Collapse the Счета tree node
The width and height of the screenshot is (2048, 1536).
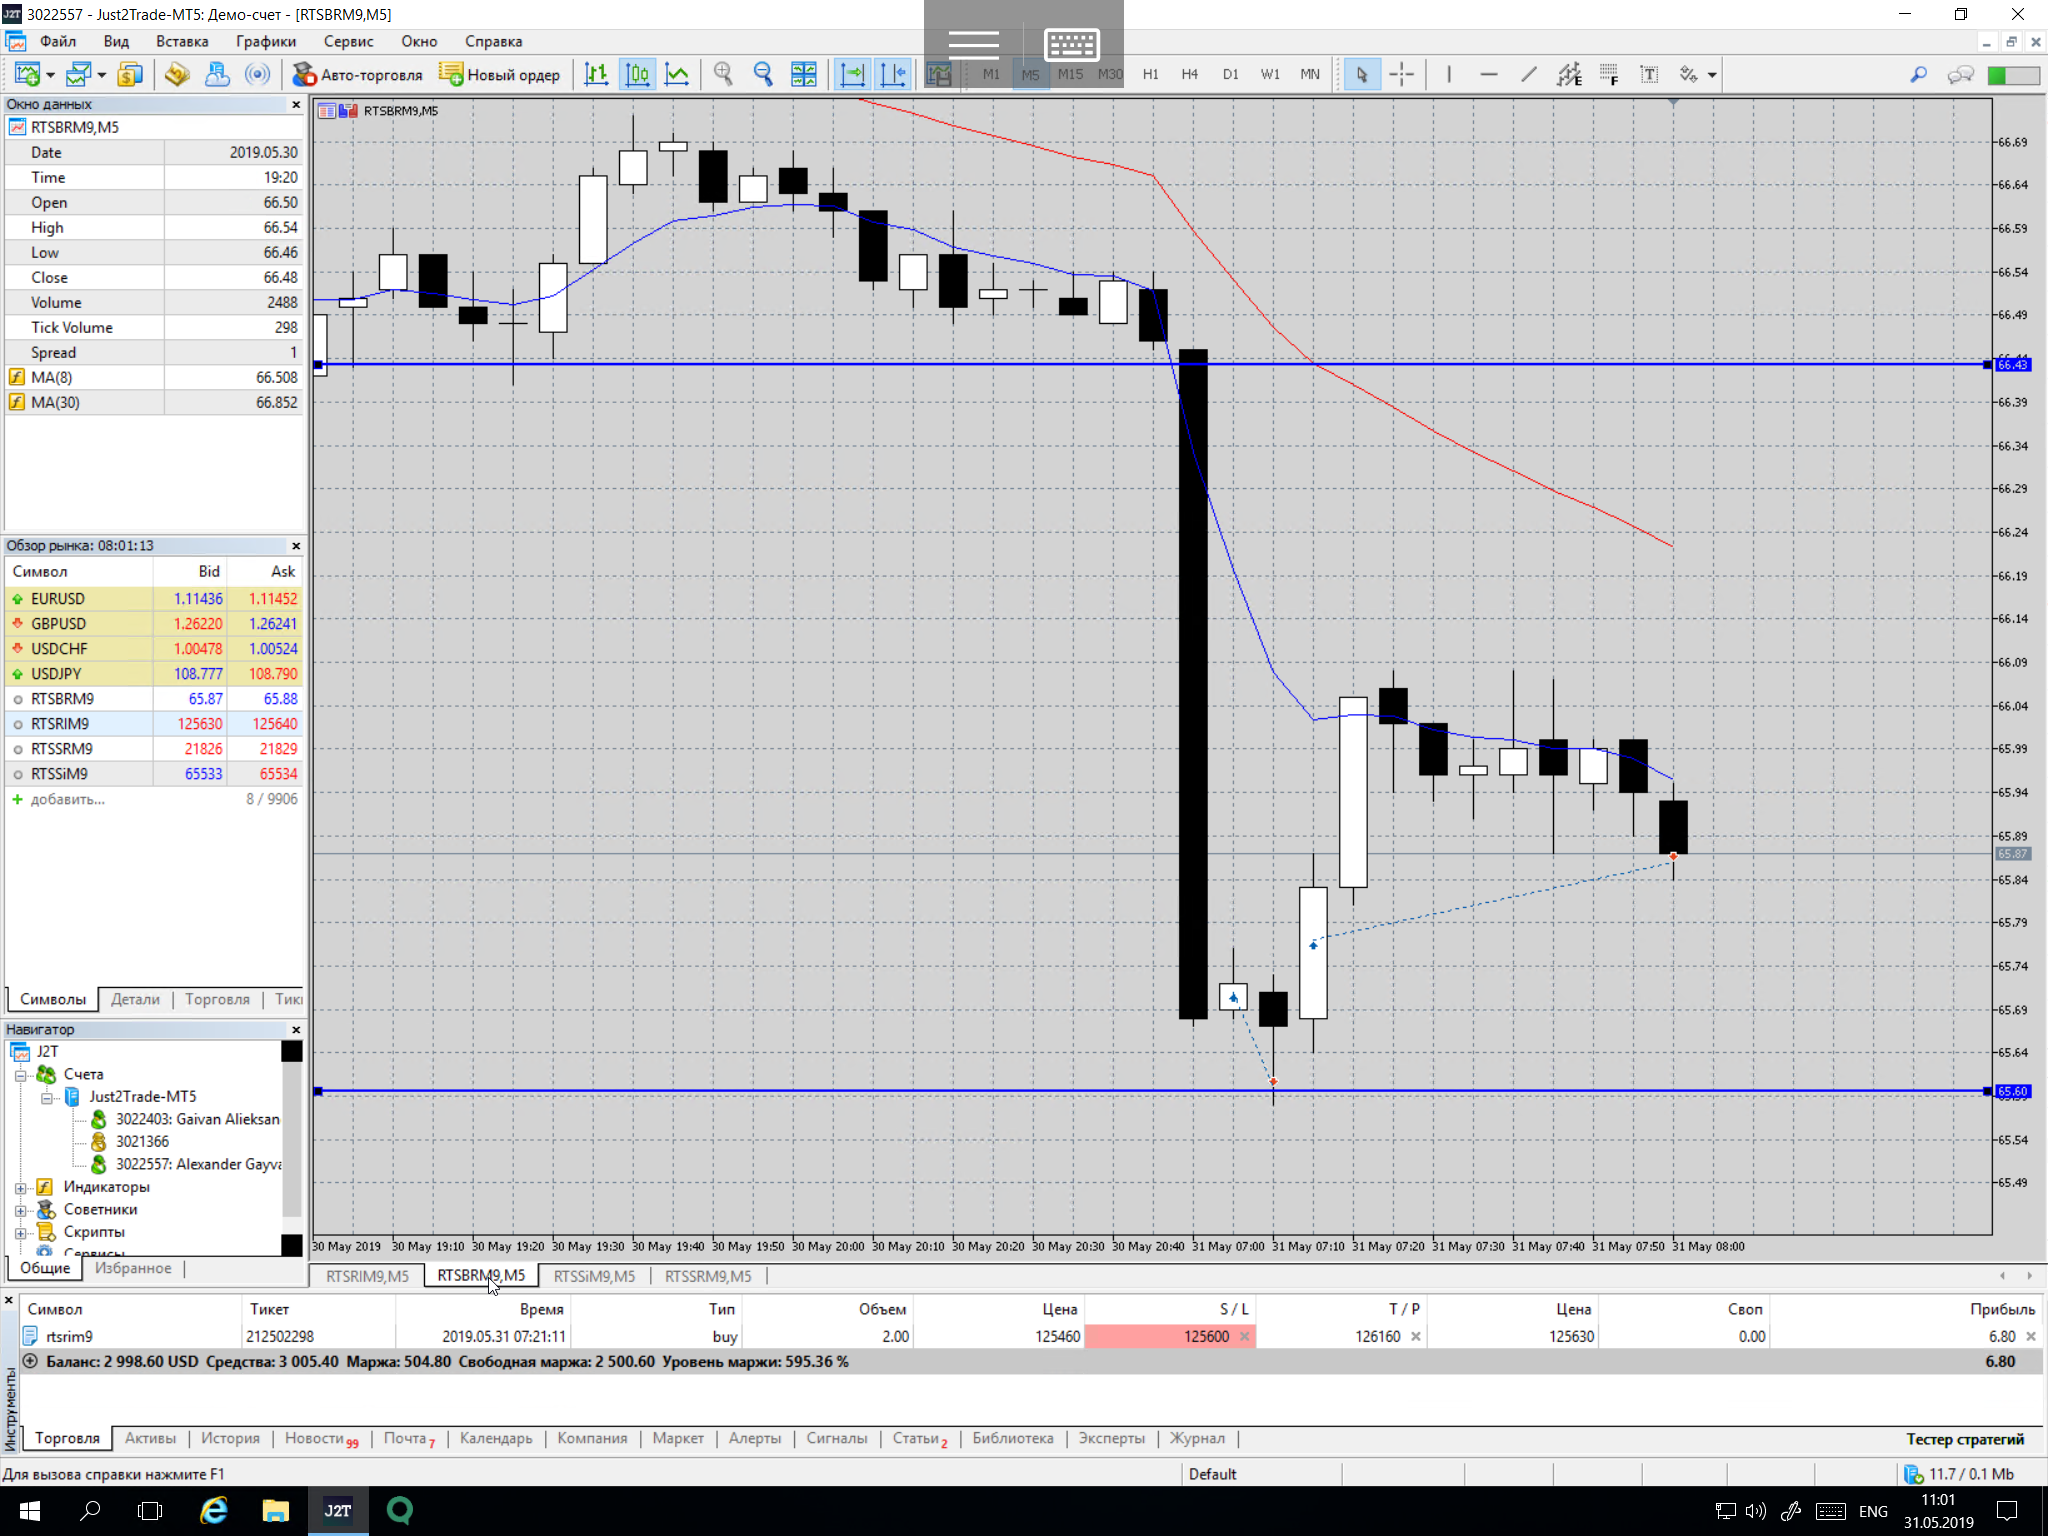pos(20,1074)
